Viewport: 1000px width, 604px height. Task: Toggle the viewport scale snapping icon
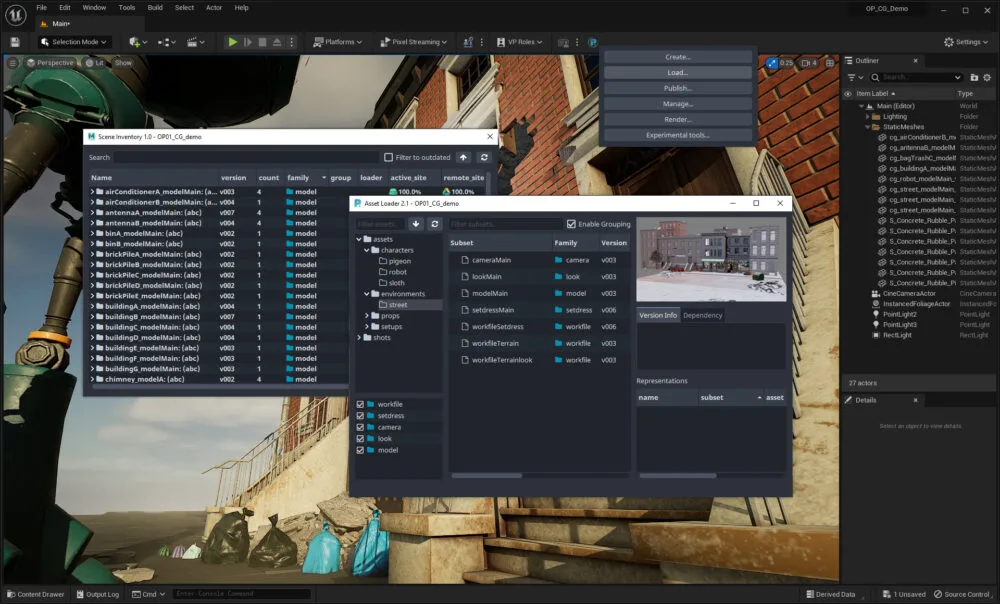(772, 63)
